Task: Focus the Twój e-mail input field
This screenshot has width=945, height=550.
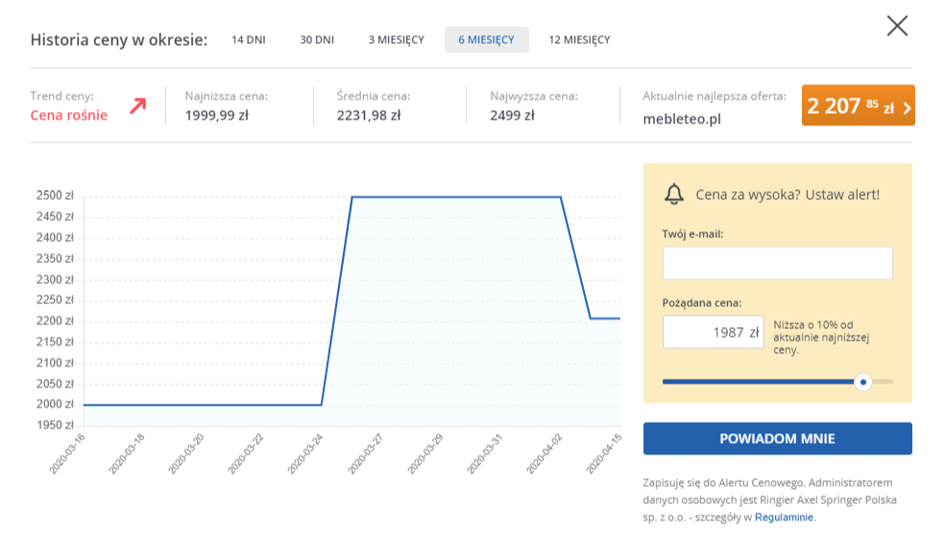Action: 777,263
